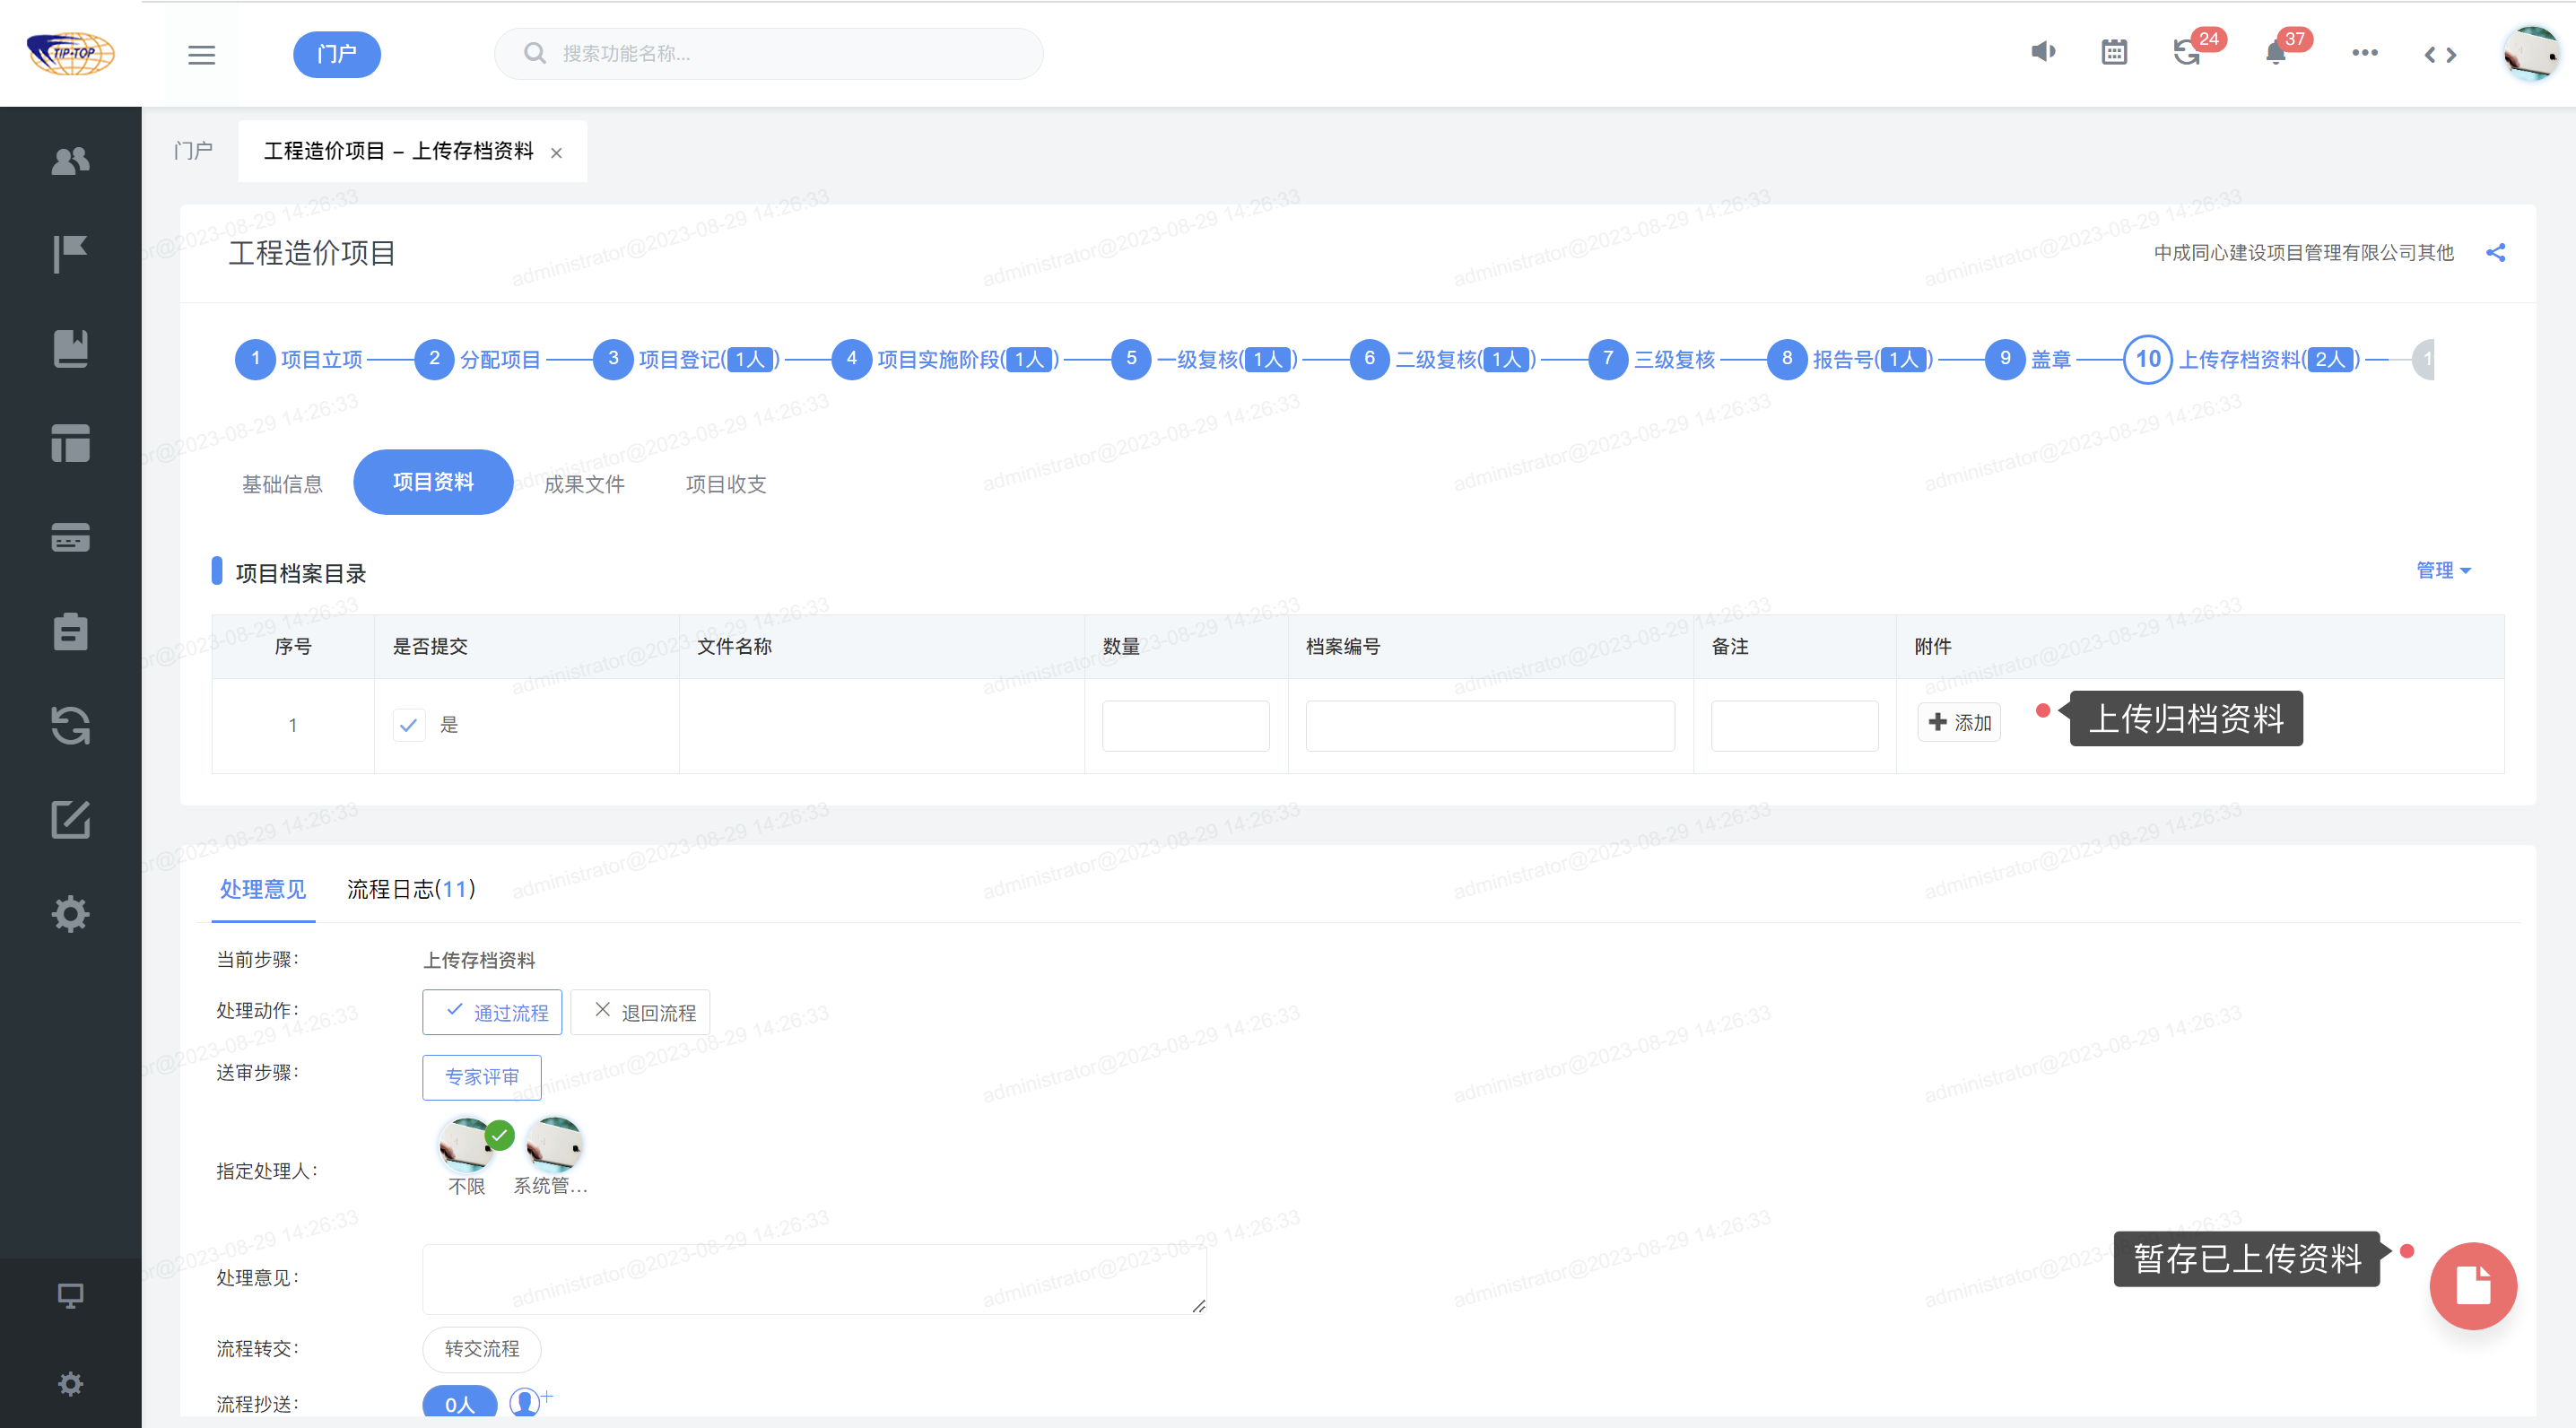The width and height of the screenshot is (2576, 1428).
Task: Expand the 管理 dropdown
Action: [x=2442, y=570]
